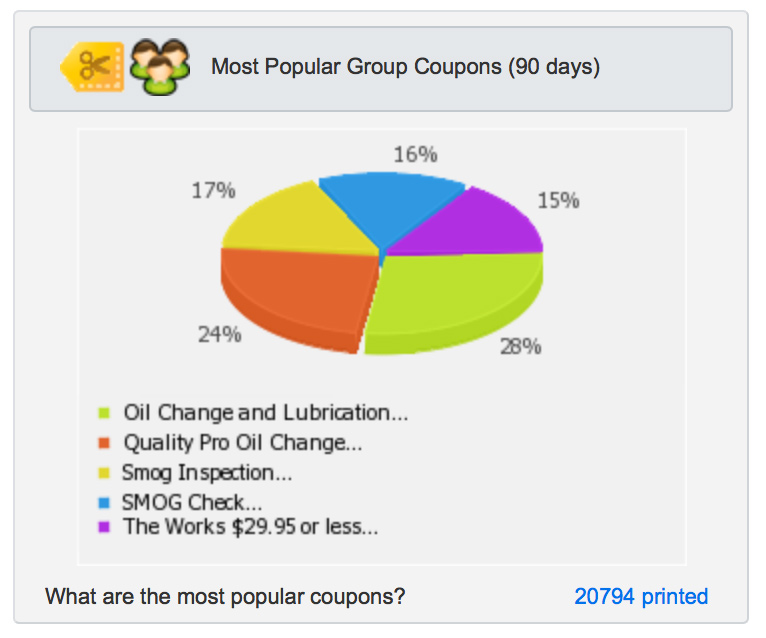Click the purple The Works legend swatch
766x638 pixels.
click(104, 527)
